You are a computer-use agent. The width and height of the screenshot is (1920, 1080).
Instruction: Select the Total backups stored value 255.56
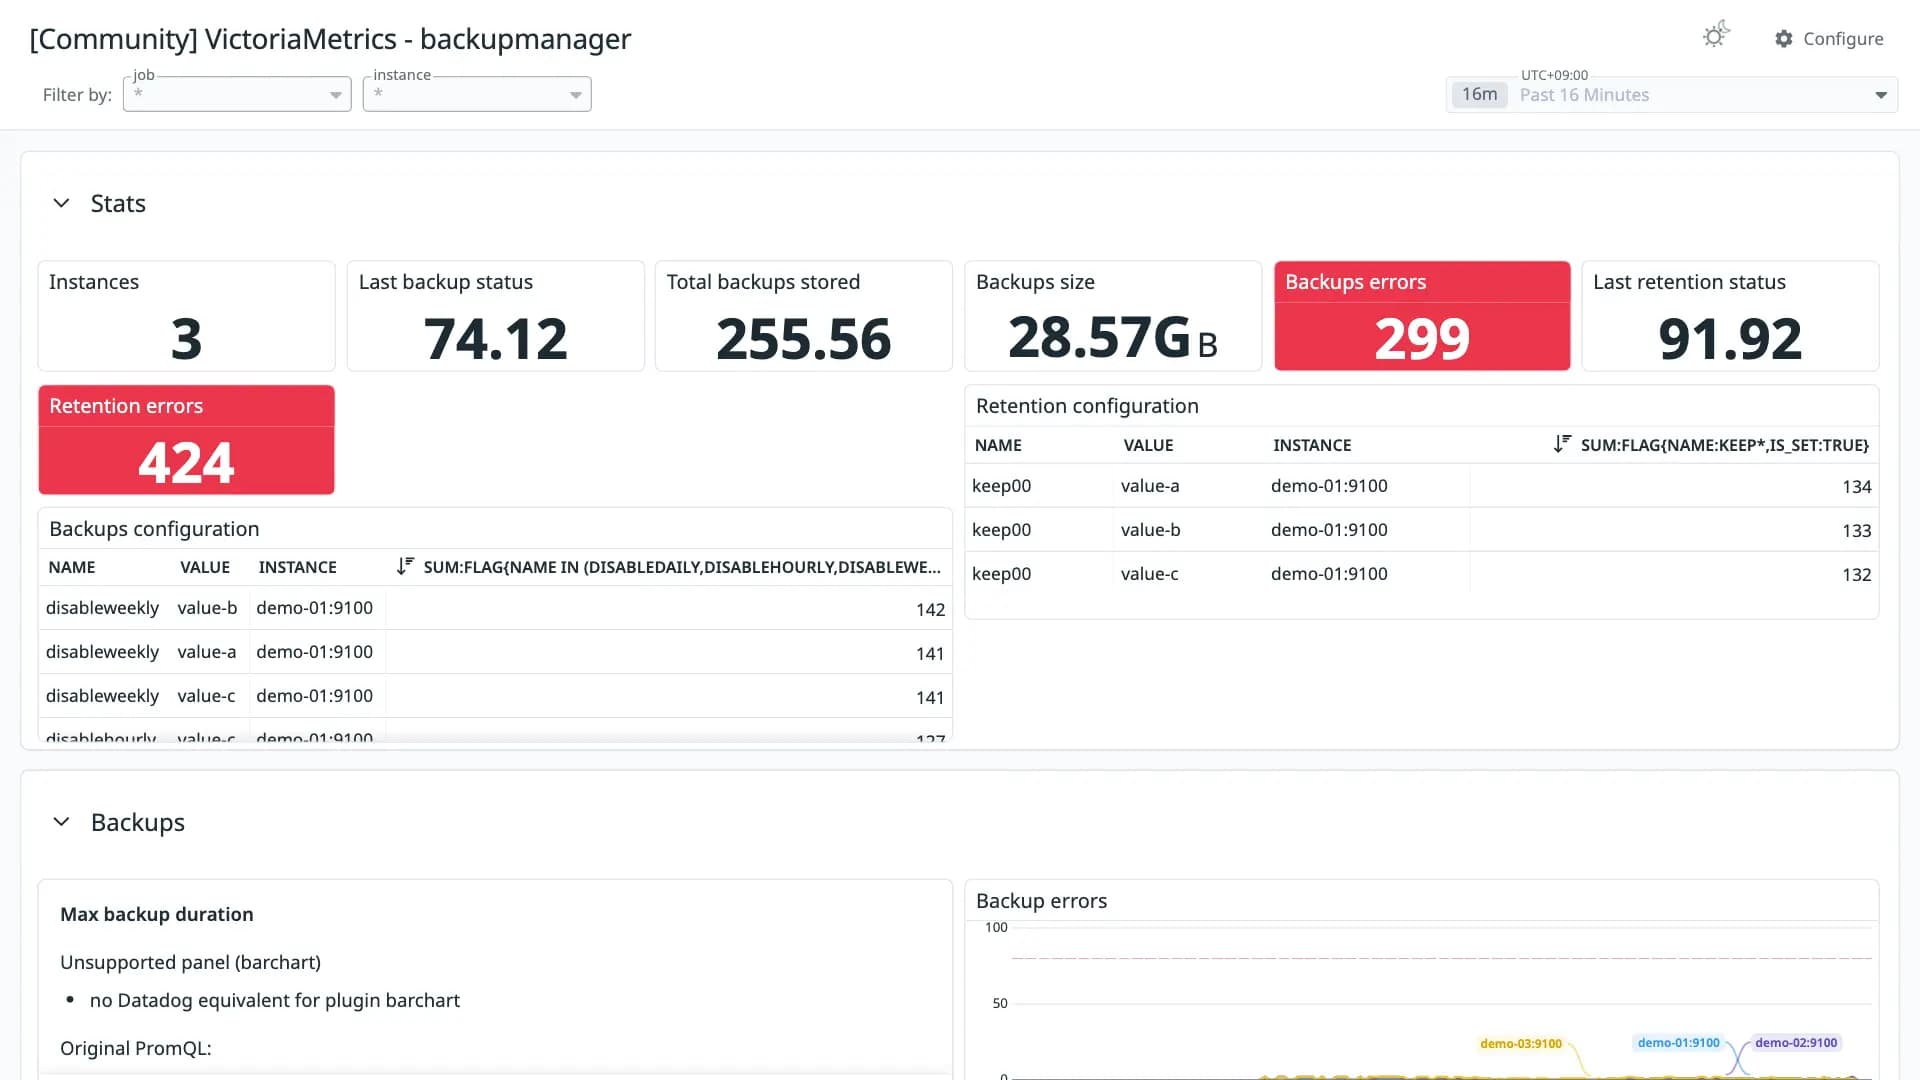tap(803, 339)
